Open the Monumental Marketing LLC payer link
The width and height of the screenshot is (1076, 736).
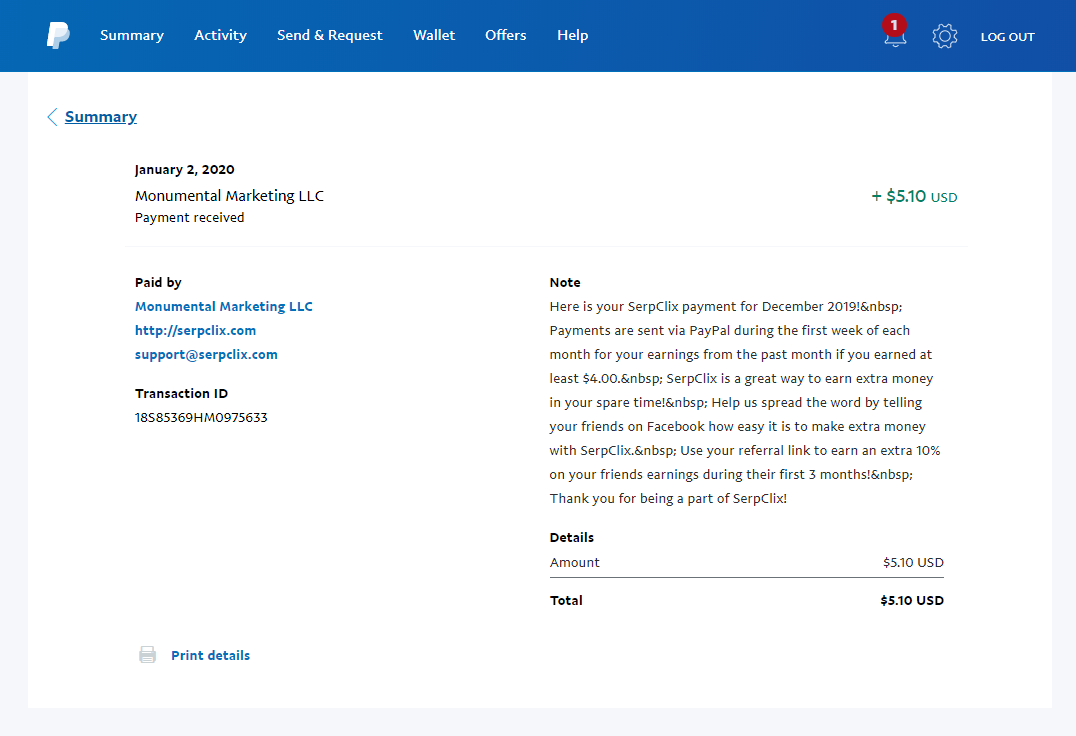[x=224, y=306]
